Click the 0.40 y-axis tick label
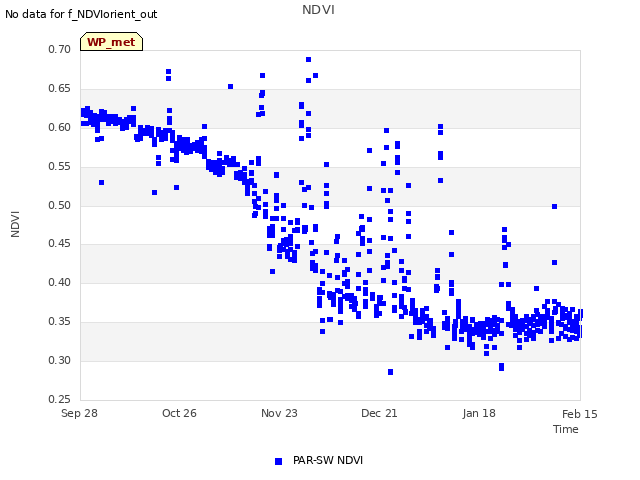 click(x=59, y=282)
